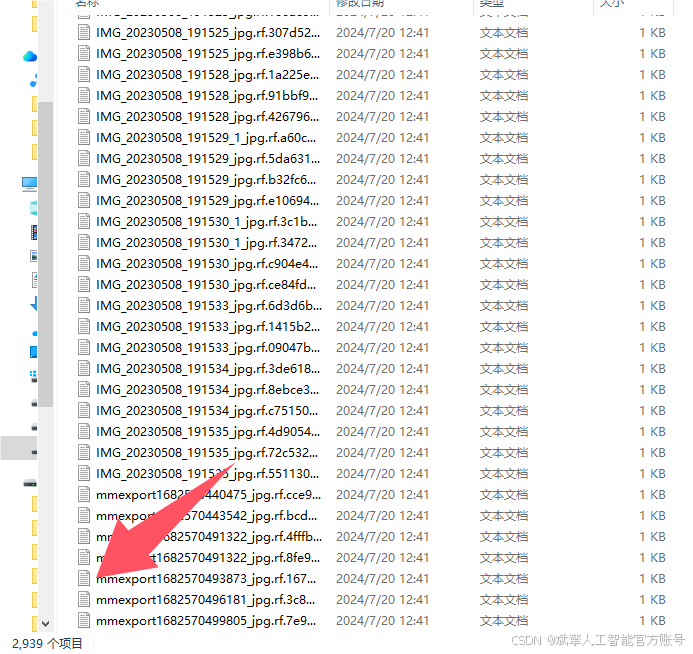The image size is (693, 654).
Task: Click 1 KB size of IMG_20230508_191529_1_jpg.rf.a60c row
Action: 653,138
